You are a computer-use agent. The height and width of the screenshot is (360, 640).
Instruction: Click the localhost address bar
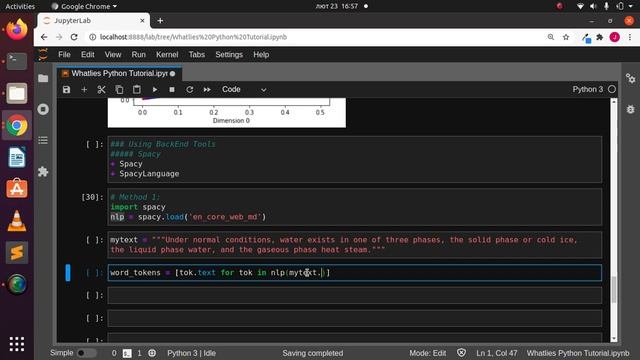[x=314, y=37]
